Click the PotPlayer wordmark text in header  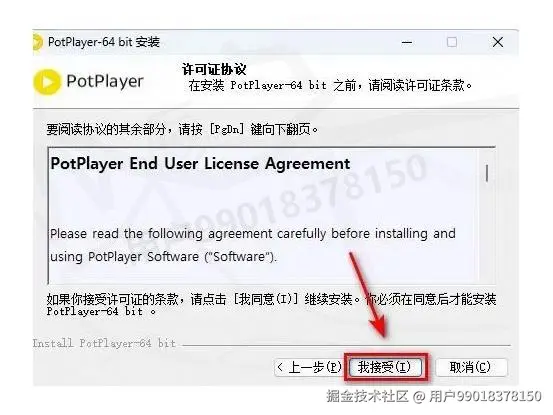pos(105,81)
